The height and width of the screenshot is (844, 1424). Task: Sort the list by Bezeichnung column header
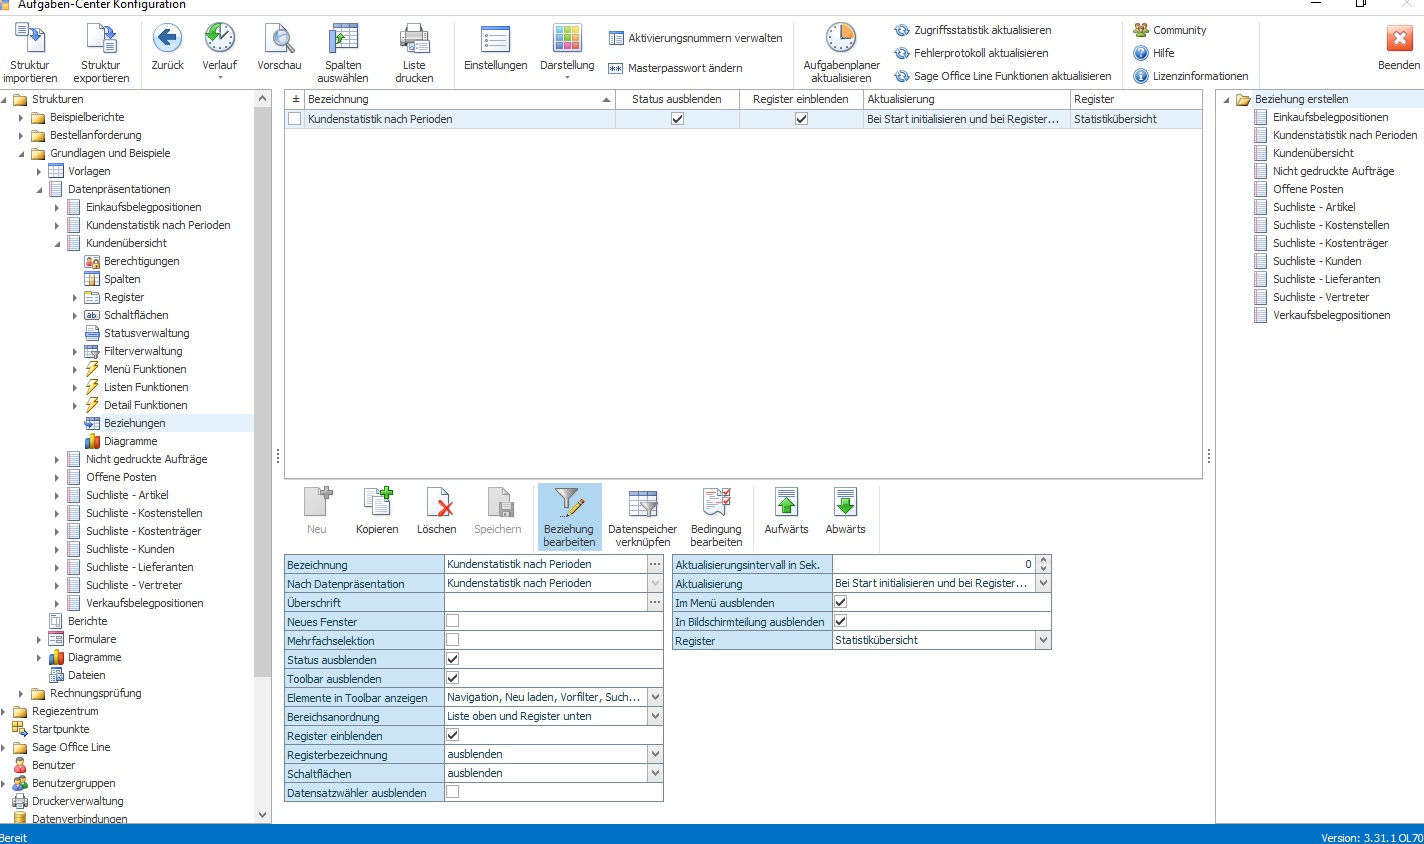[459, 99]
